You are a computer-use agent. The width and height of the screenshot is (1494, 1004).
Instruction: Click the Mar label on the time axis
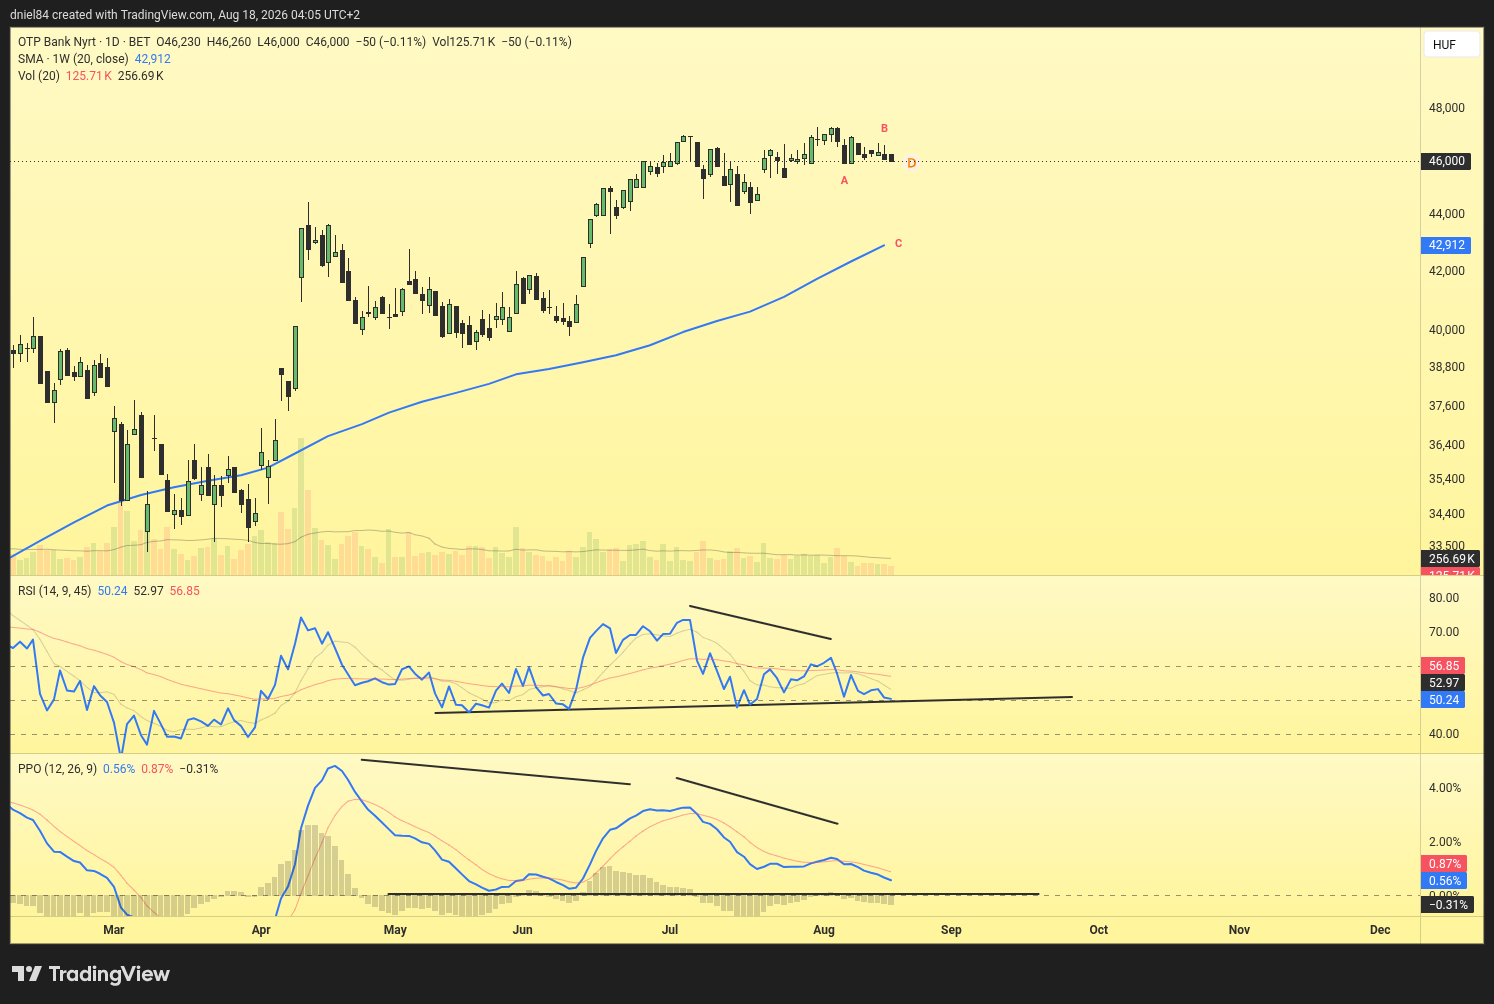pyautogui.click(x=114, y=930)
